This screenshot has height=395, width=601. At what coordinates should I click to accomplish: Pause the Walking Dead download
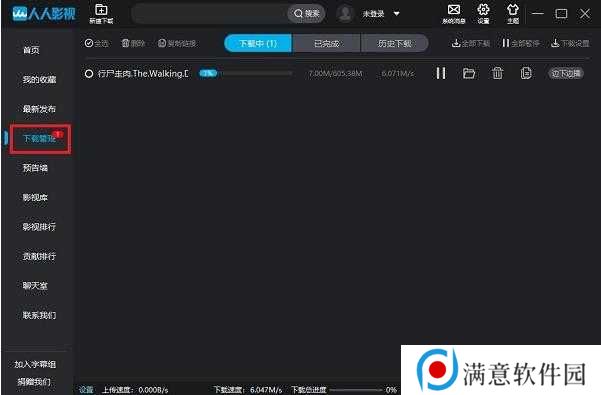coord(441,73)
